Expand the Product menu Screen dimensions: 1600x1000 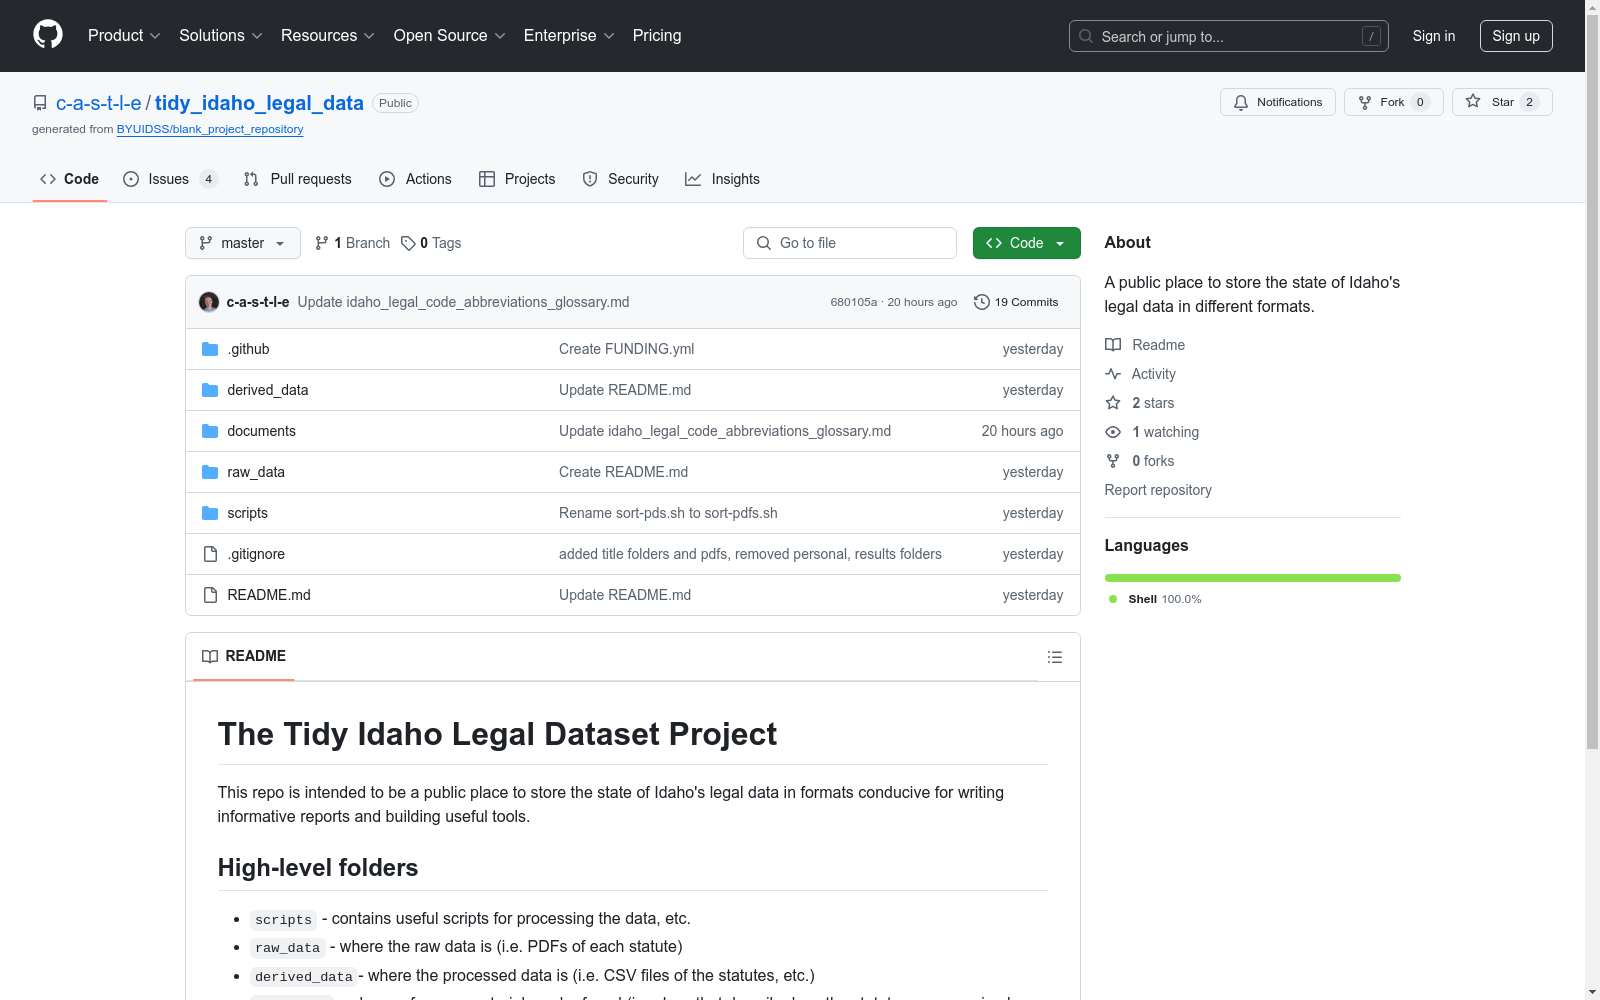tap(124, 35)
